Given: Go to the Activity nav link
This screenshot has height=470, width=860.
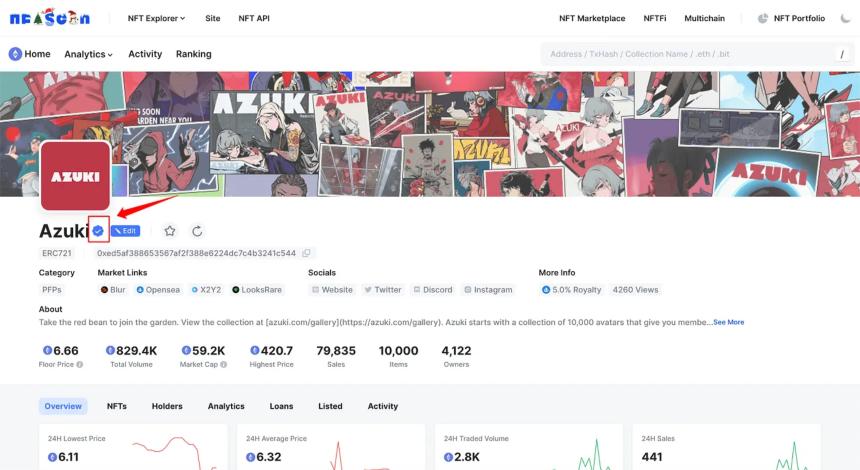Looking at the screenshot, I should [145, 54].
